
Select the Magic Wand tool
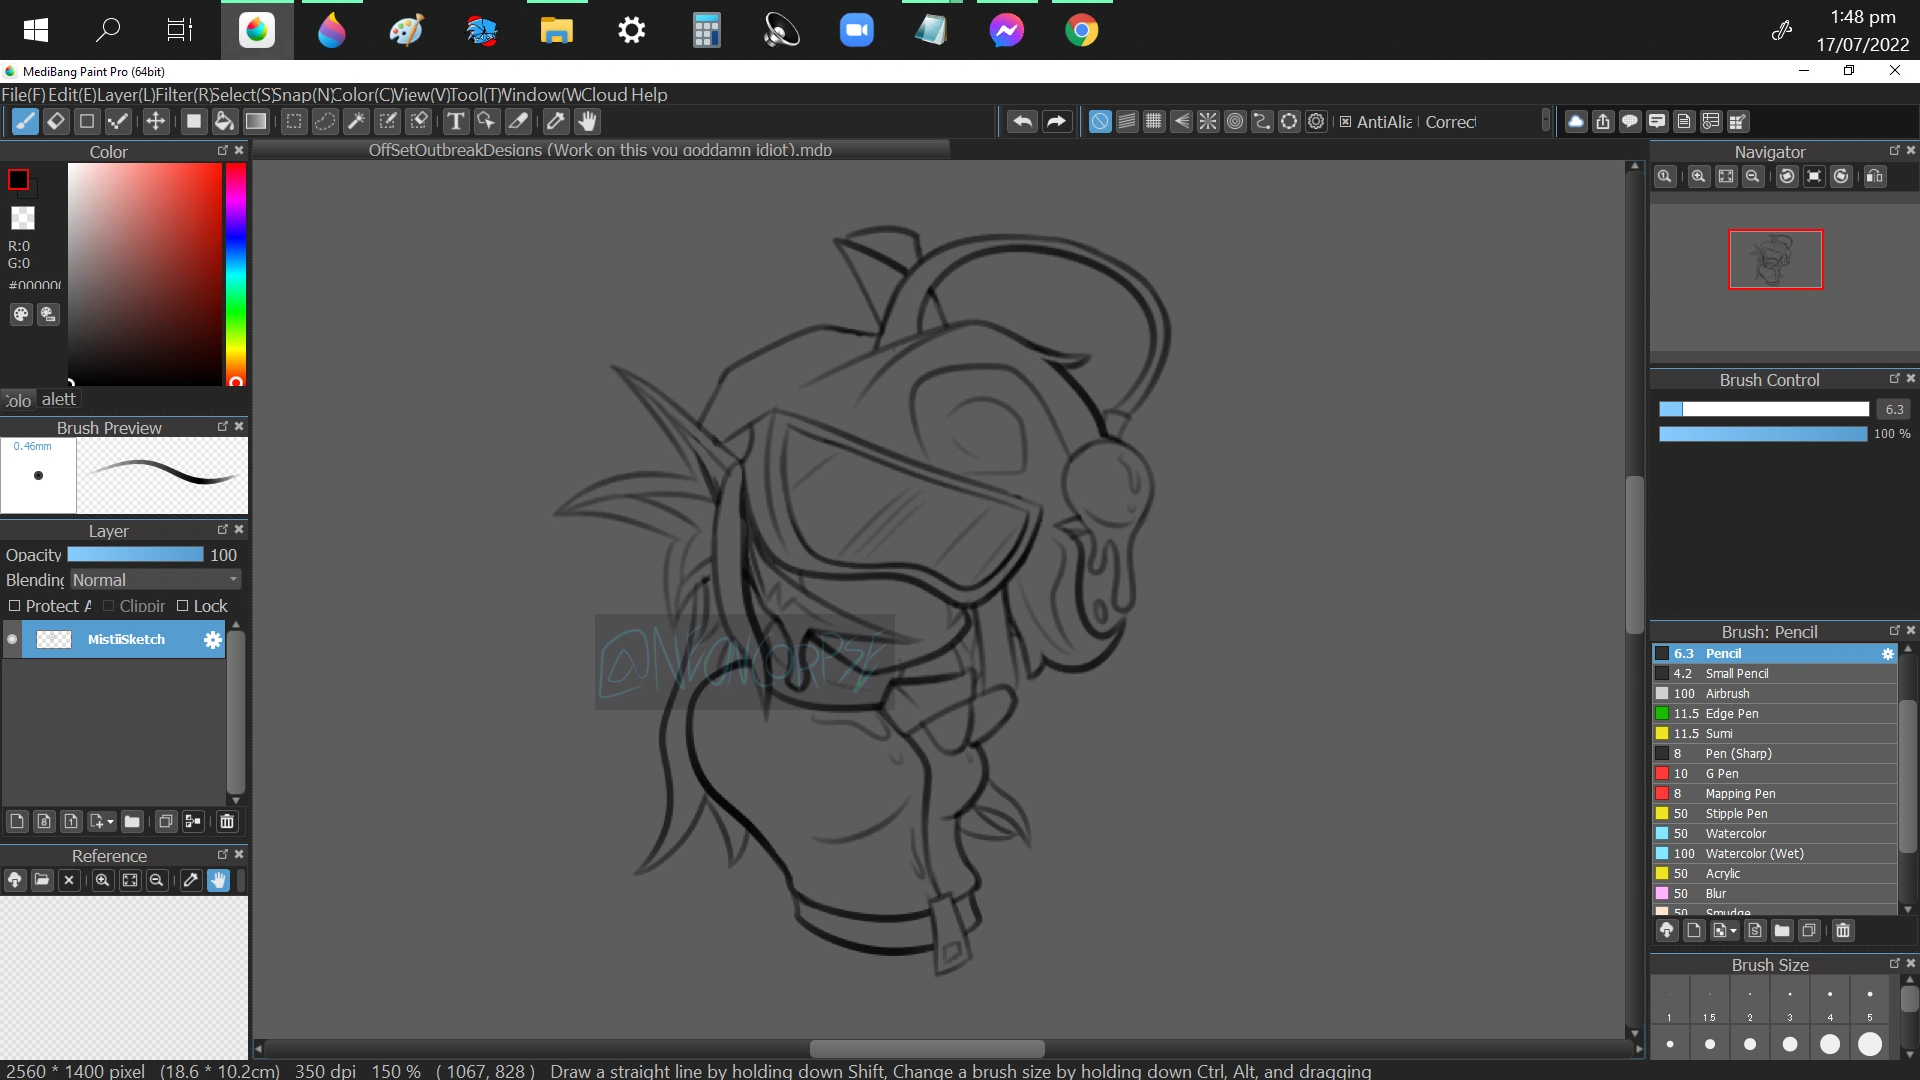(356, 122)
